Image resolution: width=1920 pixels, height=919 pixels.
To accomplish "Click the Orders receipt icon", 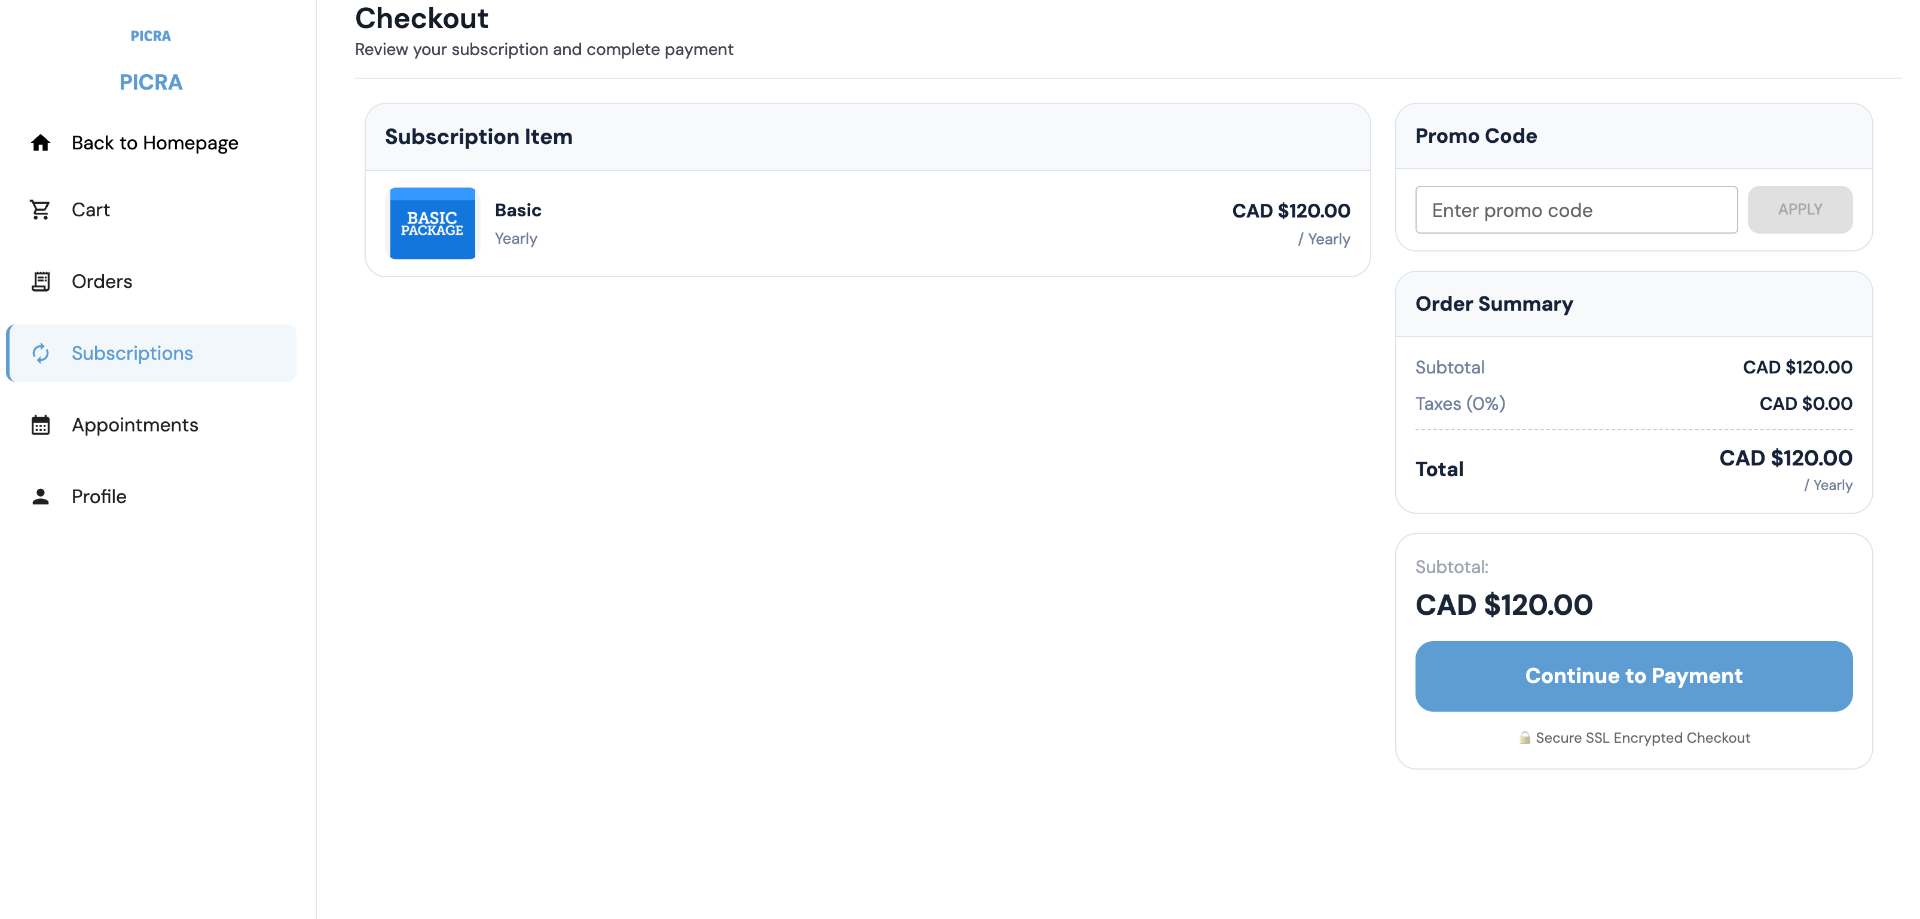I will [x=40, y=282].
